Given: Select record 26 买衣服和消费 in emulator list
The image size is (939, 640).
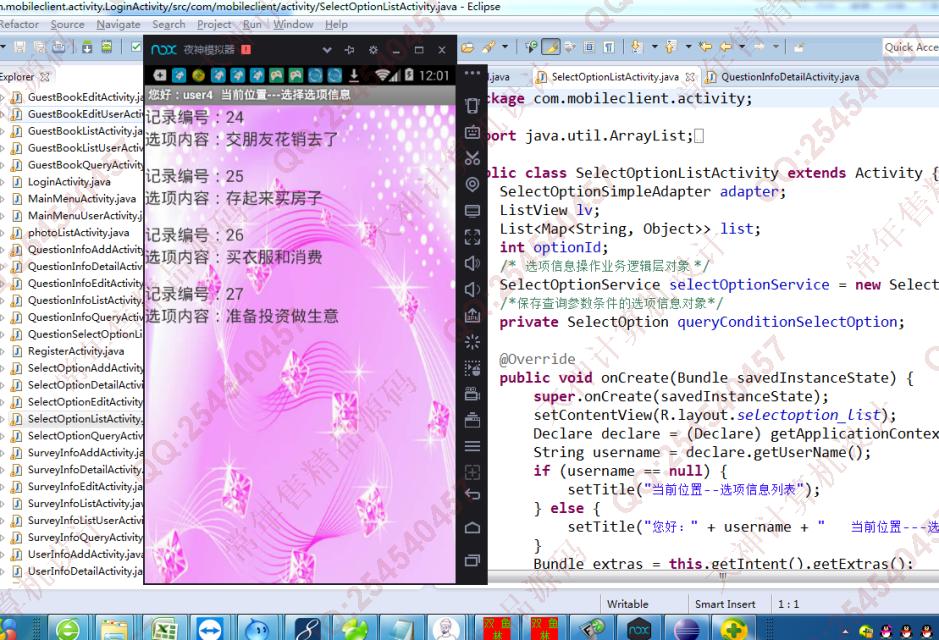Looking at the screenshot, I should click(299, 246).
